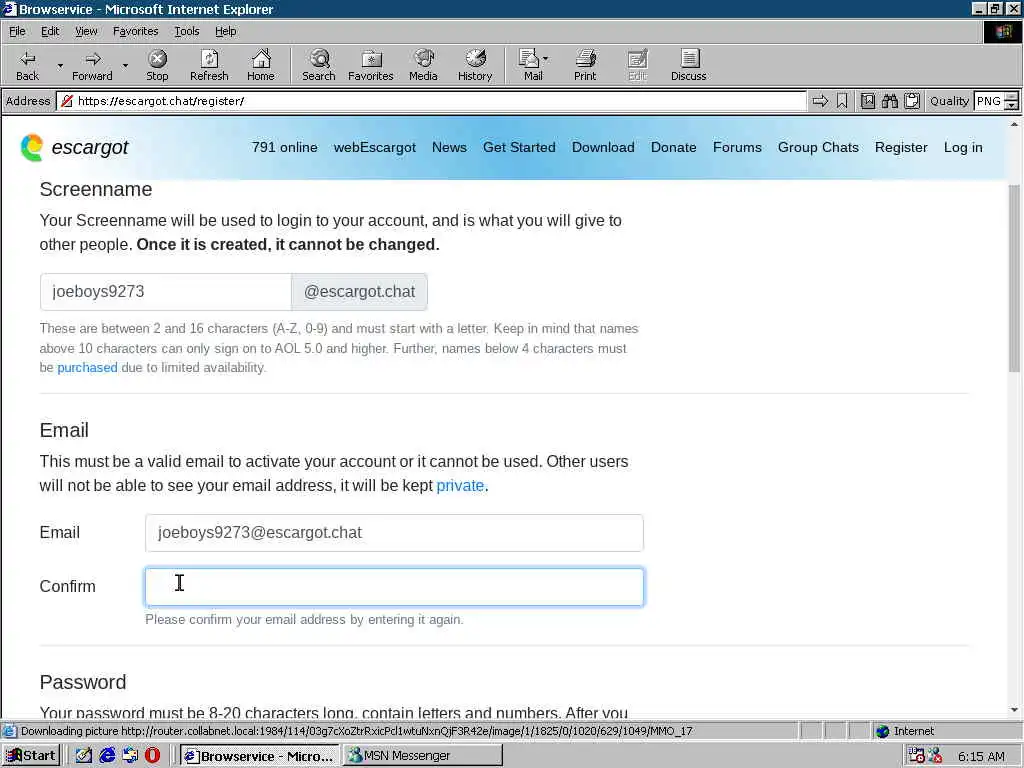This screenshot has height=768, width=1024.
Task: Switch to Browservice taskbar button
Action: pyautogui.click(x=260, y=756)
